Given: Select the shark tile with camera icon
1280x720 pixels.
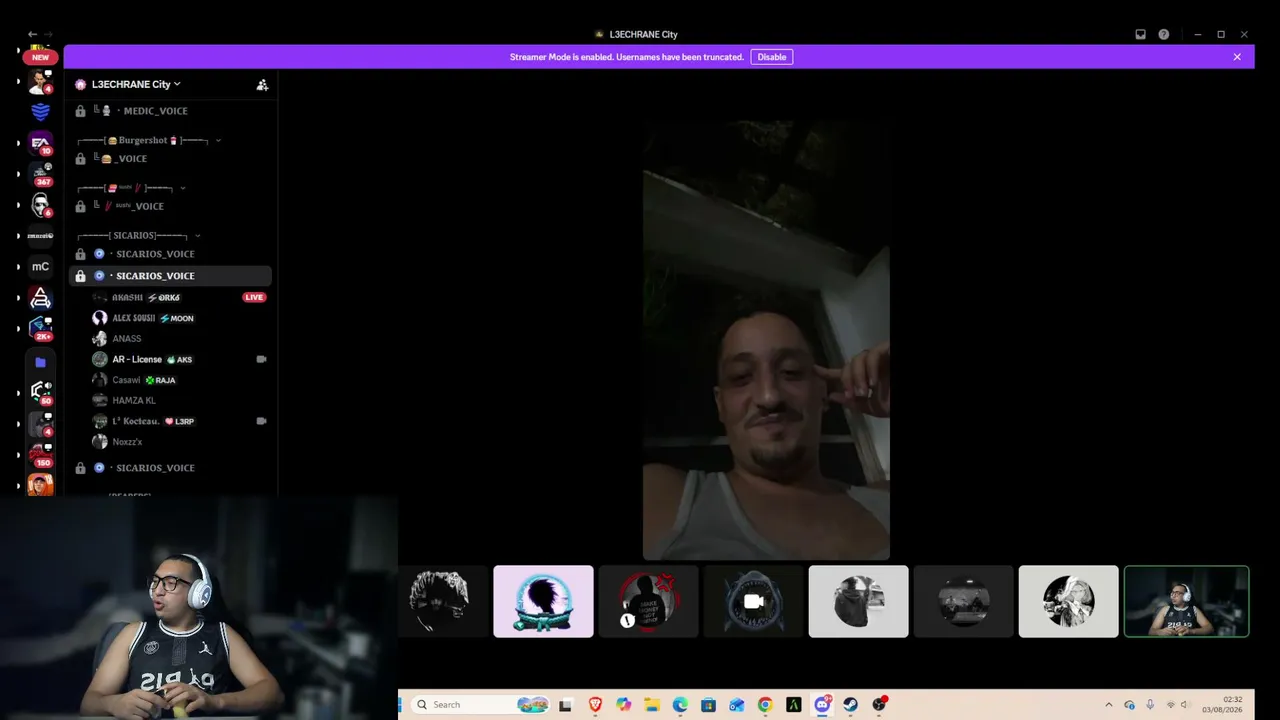Looking at the screenshot, I should (x=753, y=601).
